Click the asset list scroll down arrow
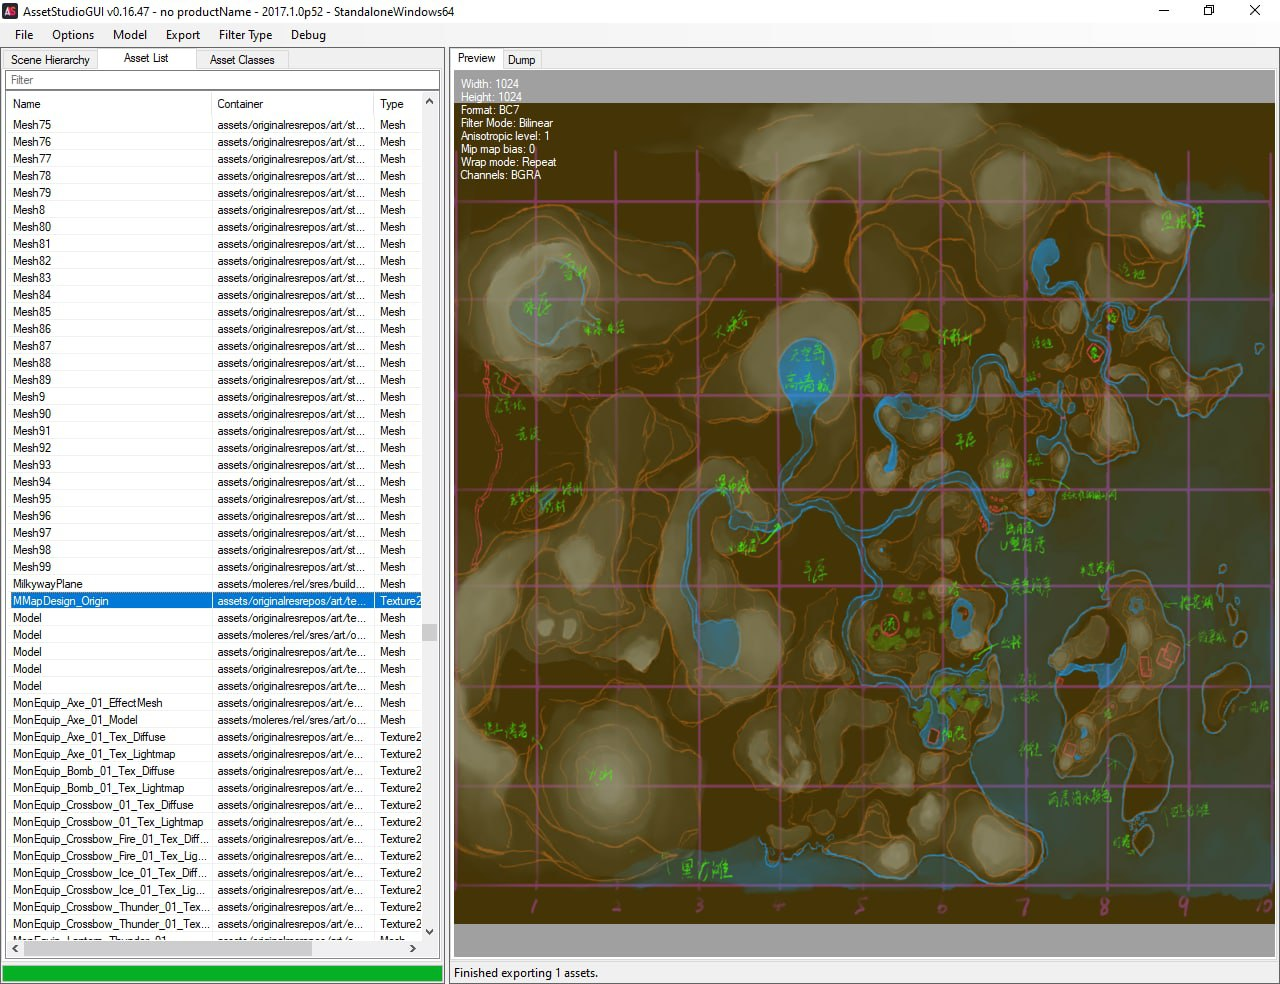1280x984 pixels. [430, 931]
